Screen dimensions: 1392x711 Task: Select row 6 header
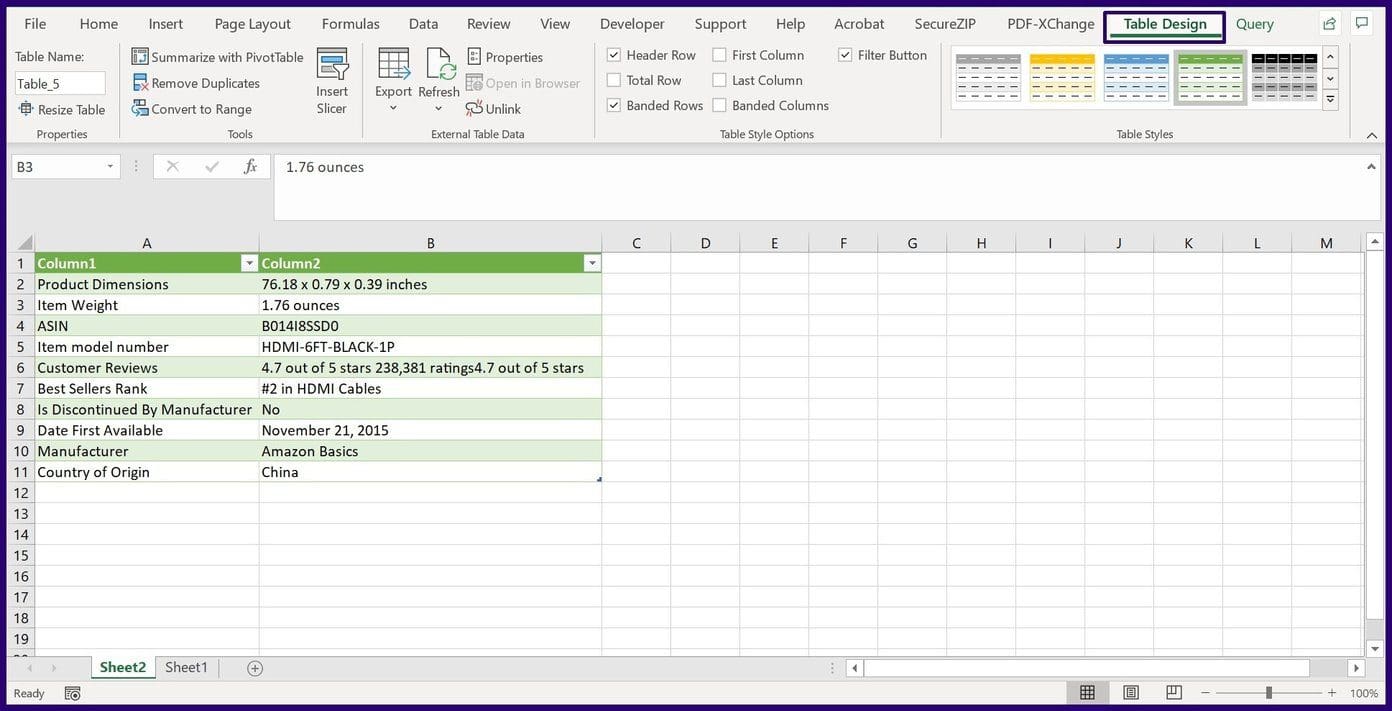(x=21, y=368)
